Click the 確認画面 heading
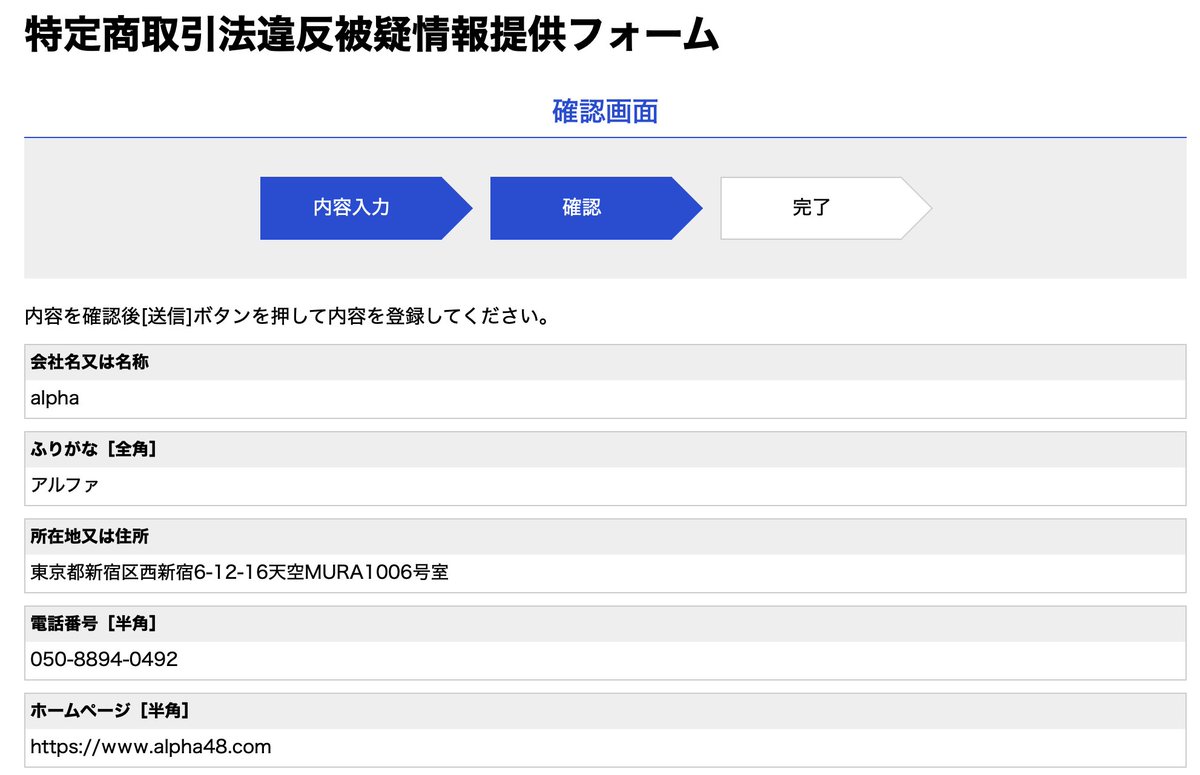Image resolution: width=1200 pixels, height=775 pixels. [605, 111]
